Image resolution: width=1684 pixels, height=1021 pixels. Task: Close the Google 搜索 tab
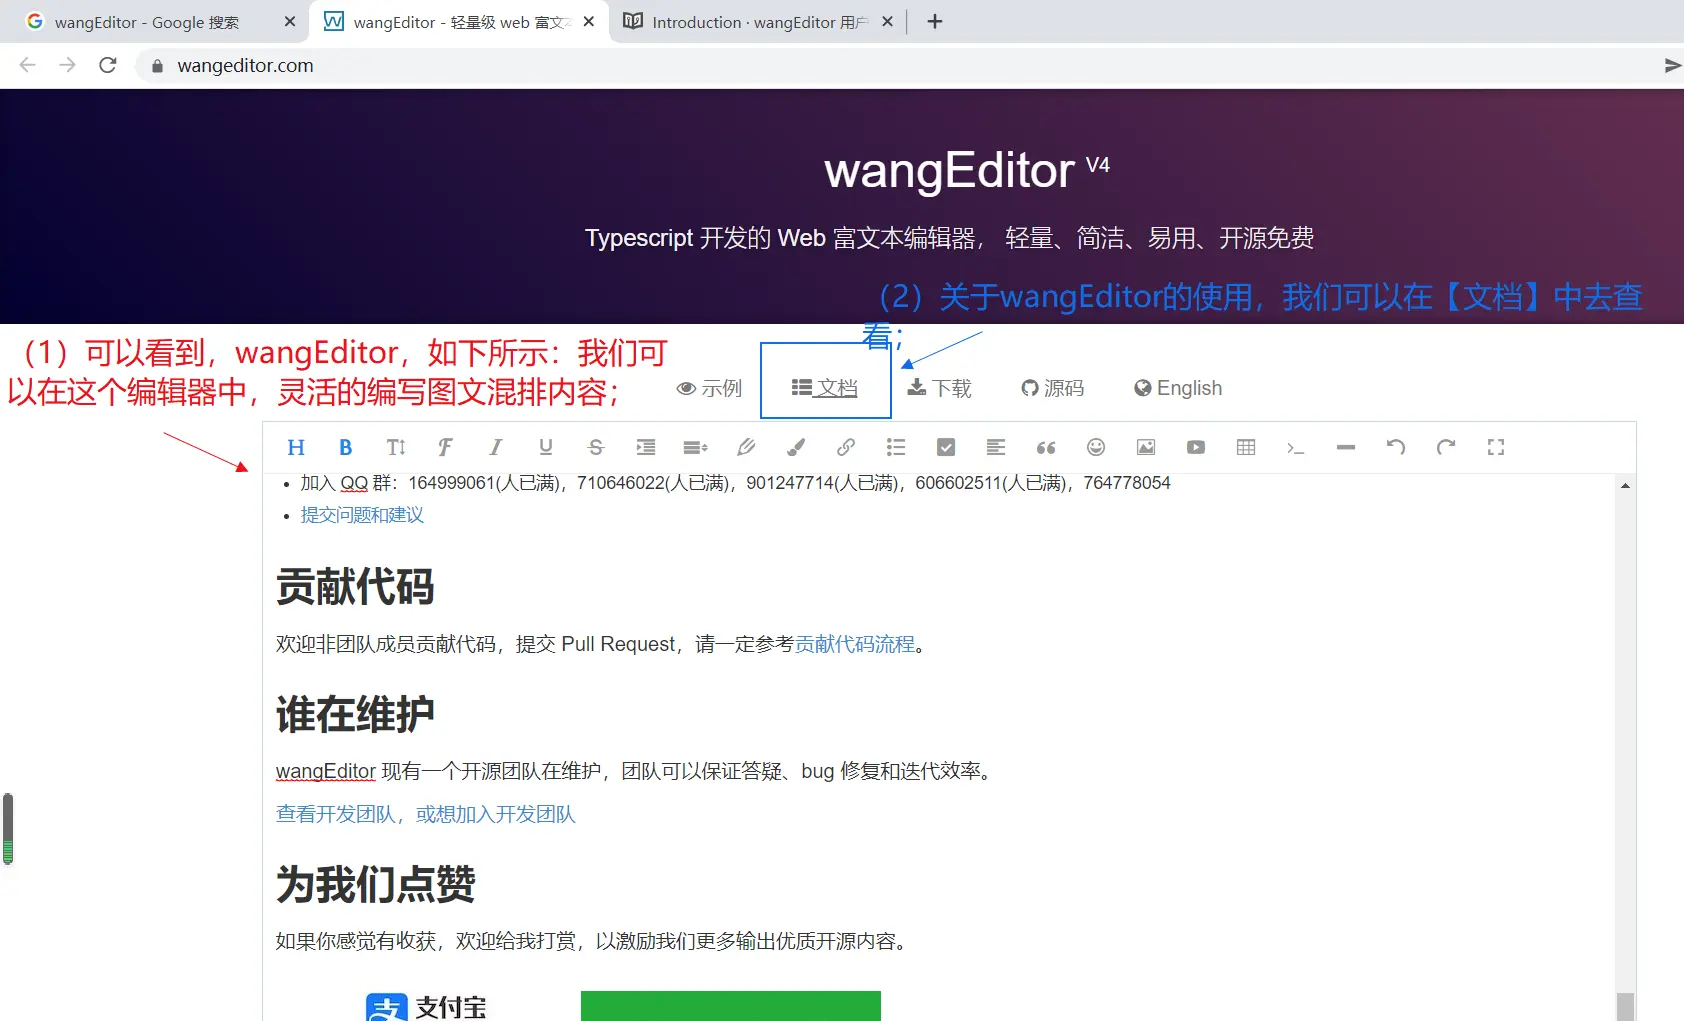[x=290, y=22]
